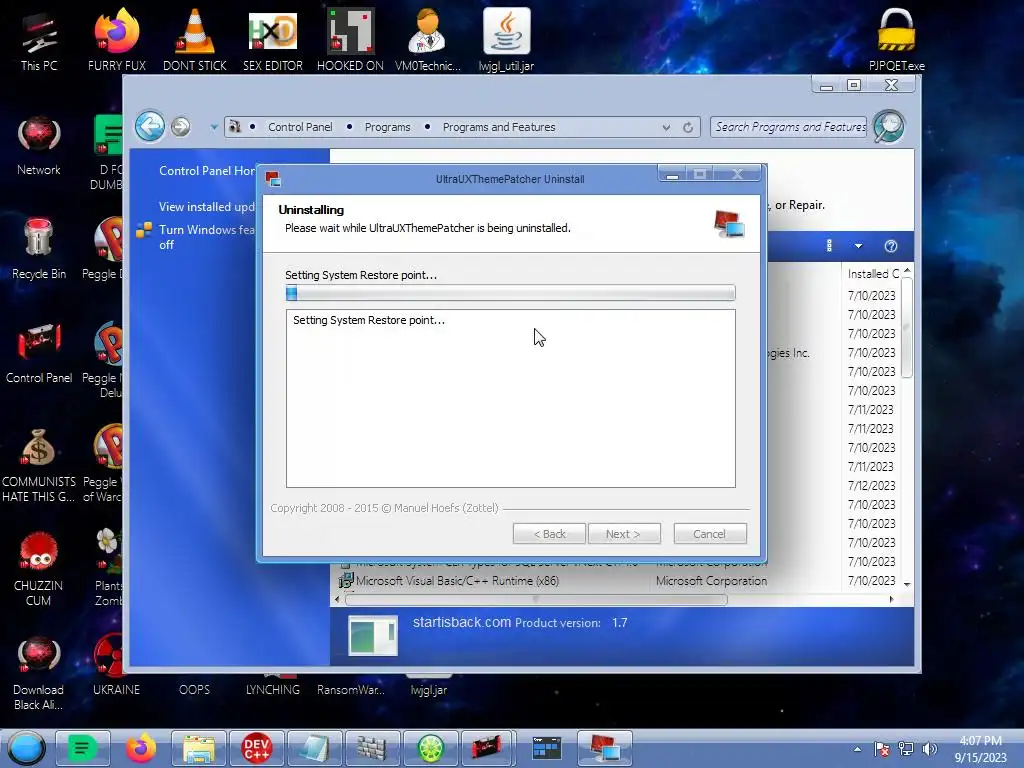Select Programs in the breadcrumb

pos(387,127)
